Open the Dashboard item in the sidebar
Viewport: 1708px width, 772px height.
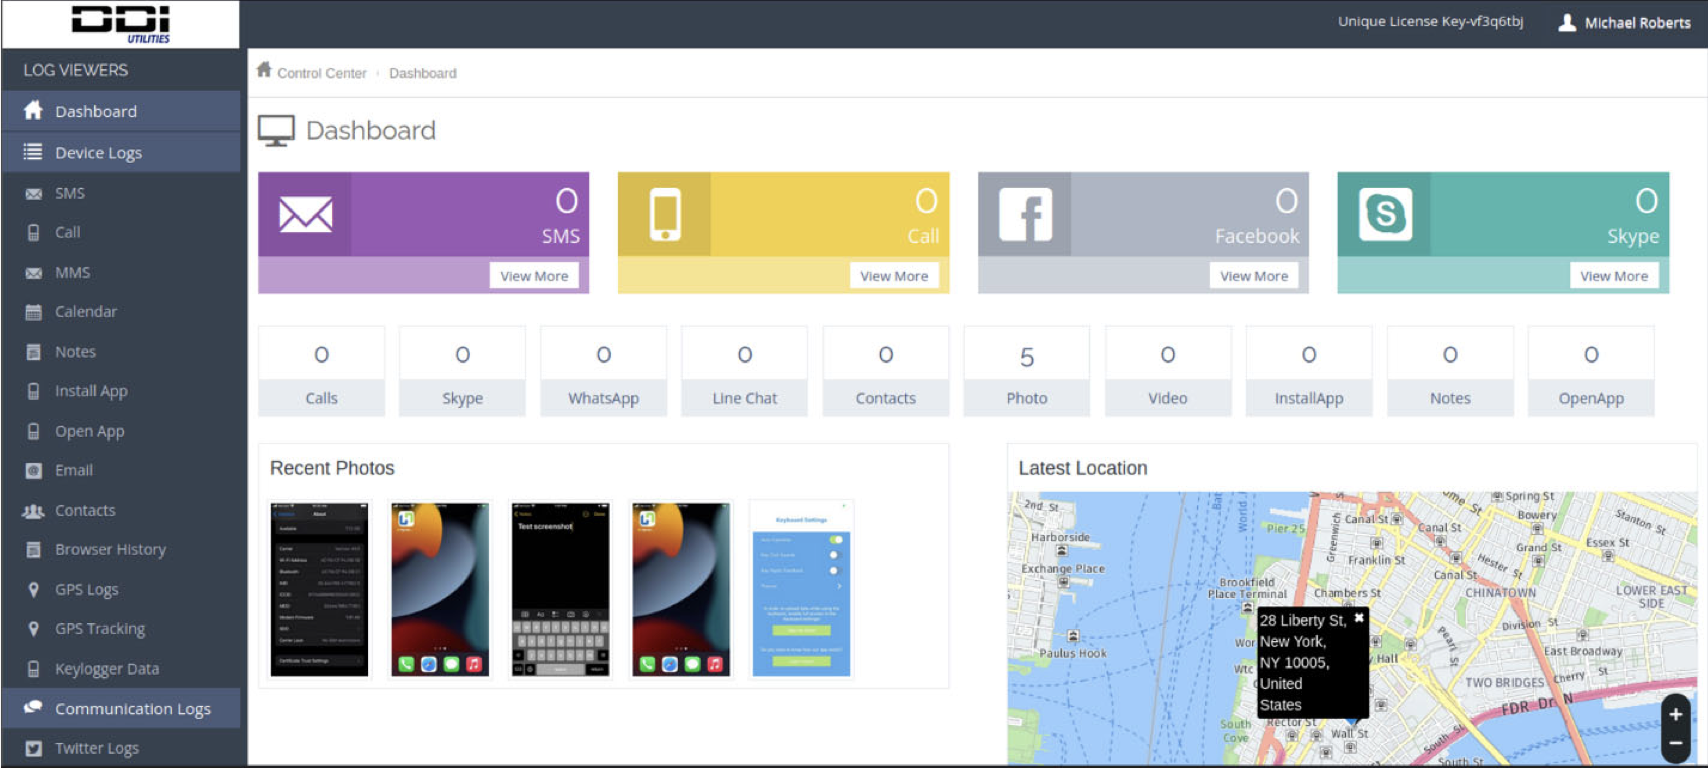pos(121,111)
